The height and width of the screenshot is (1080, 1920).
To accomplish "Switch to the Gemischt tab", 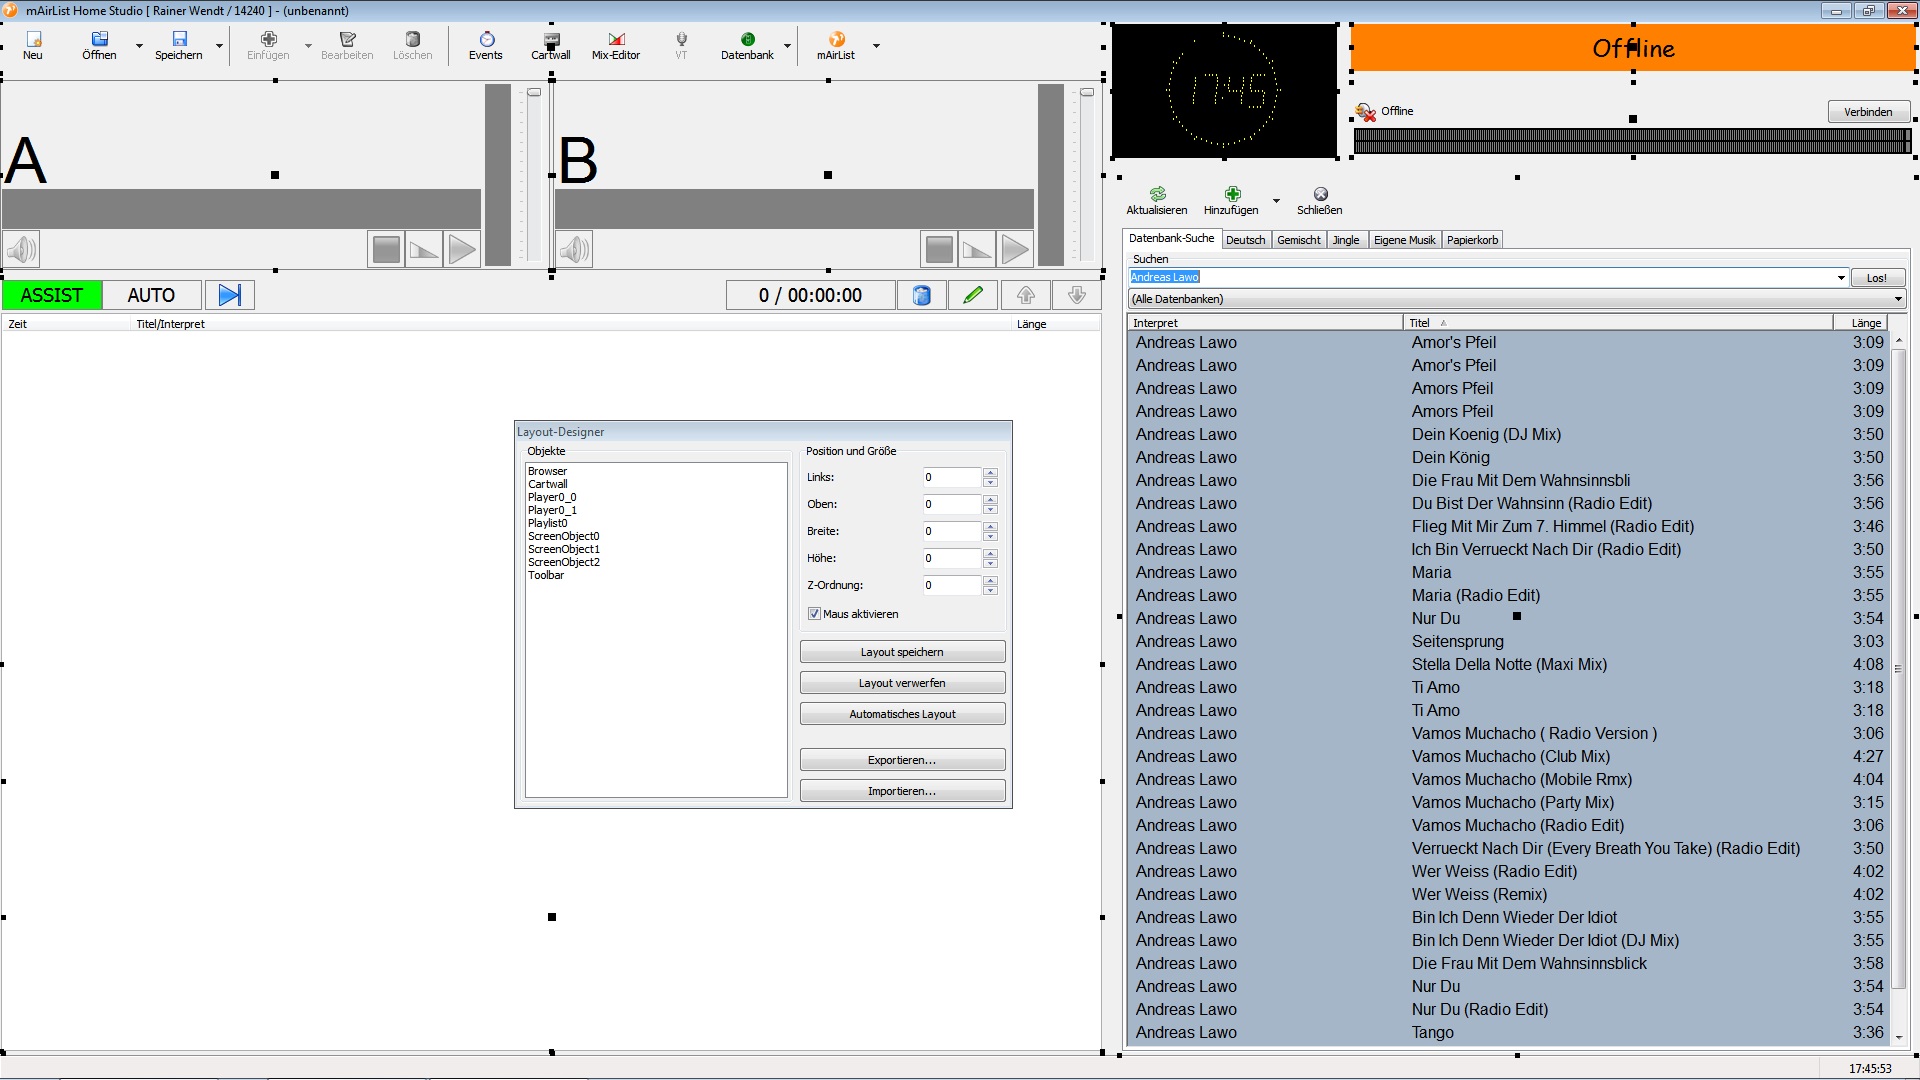I will tap(1298, 240).
